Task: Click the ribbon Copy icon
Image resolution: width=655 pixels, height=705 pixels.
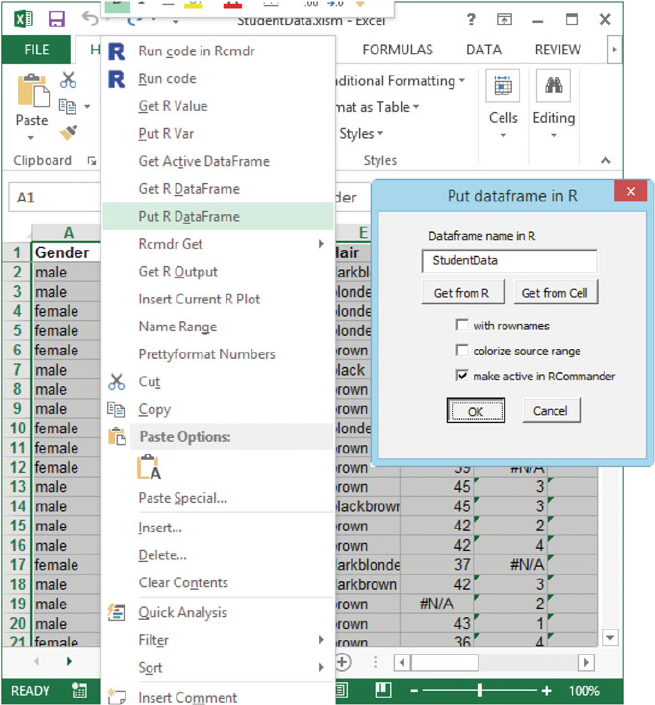Action: (67, 107)
